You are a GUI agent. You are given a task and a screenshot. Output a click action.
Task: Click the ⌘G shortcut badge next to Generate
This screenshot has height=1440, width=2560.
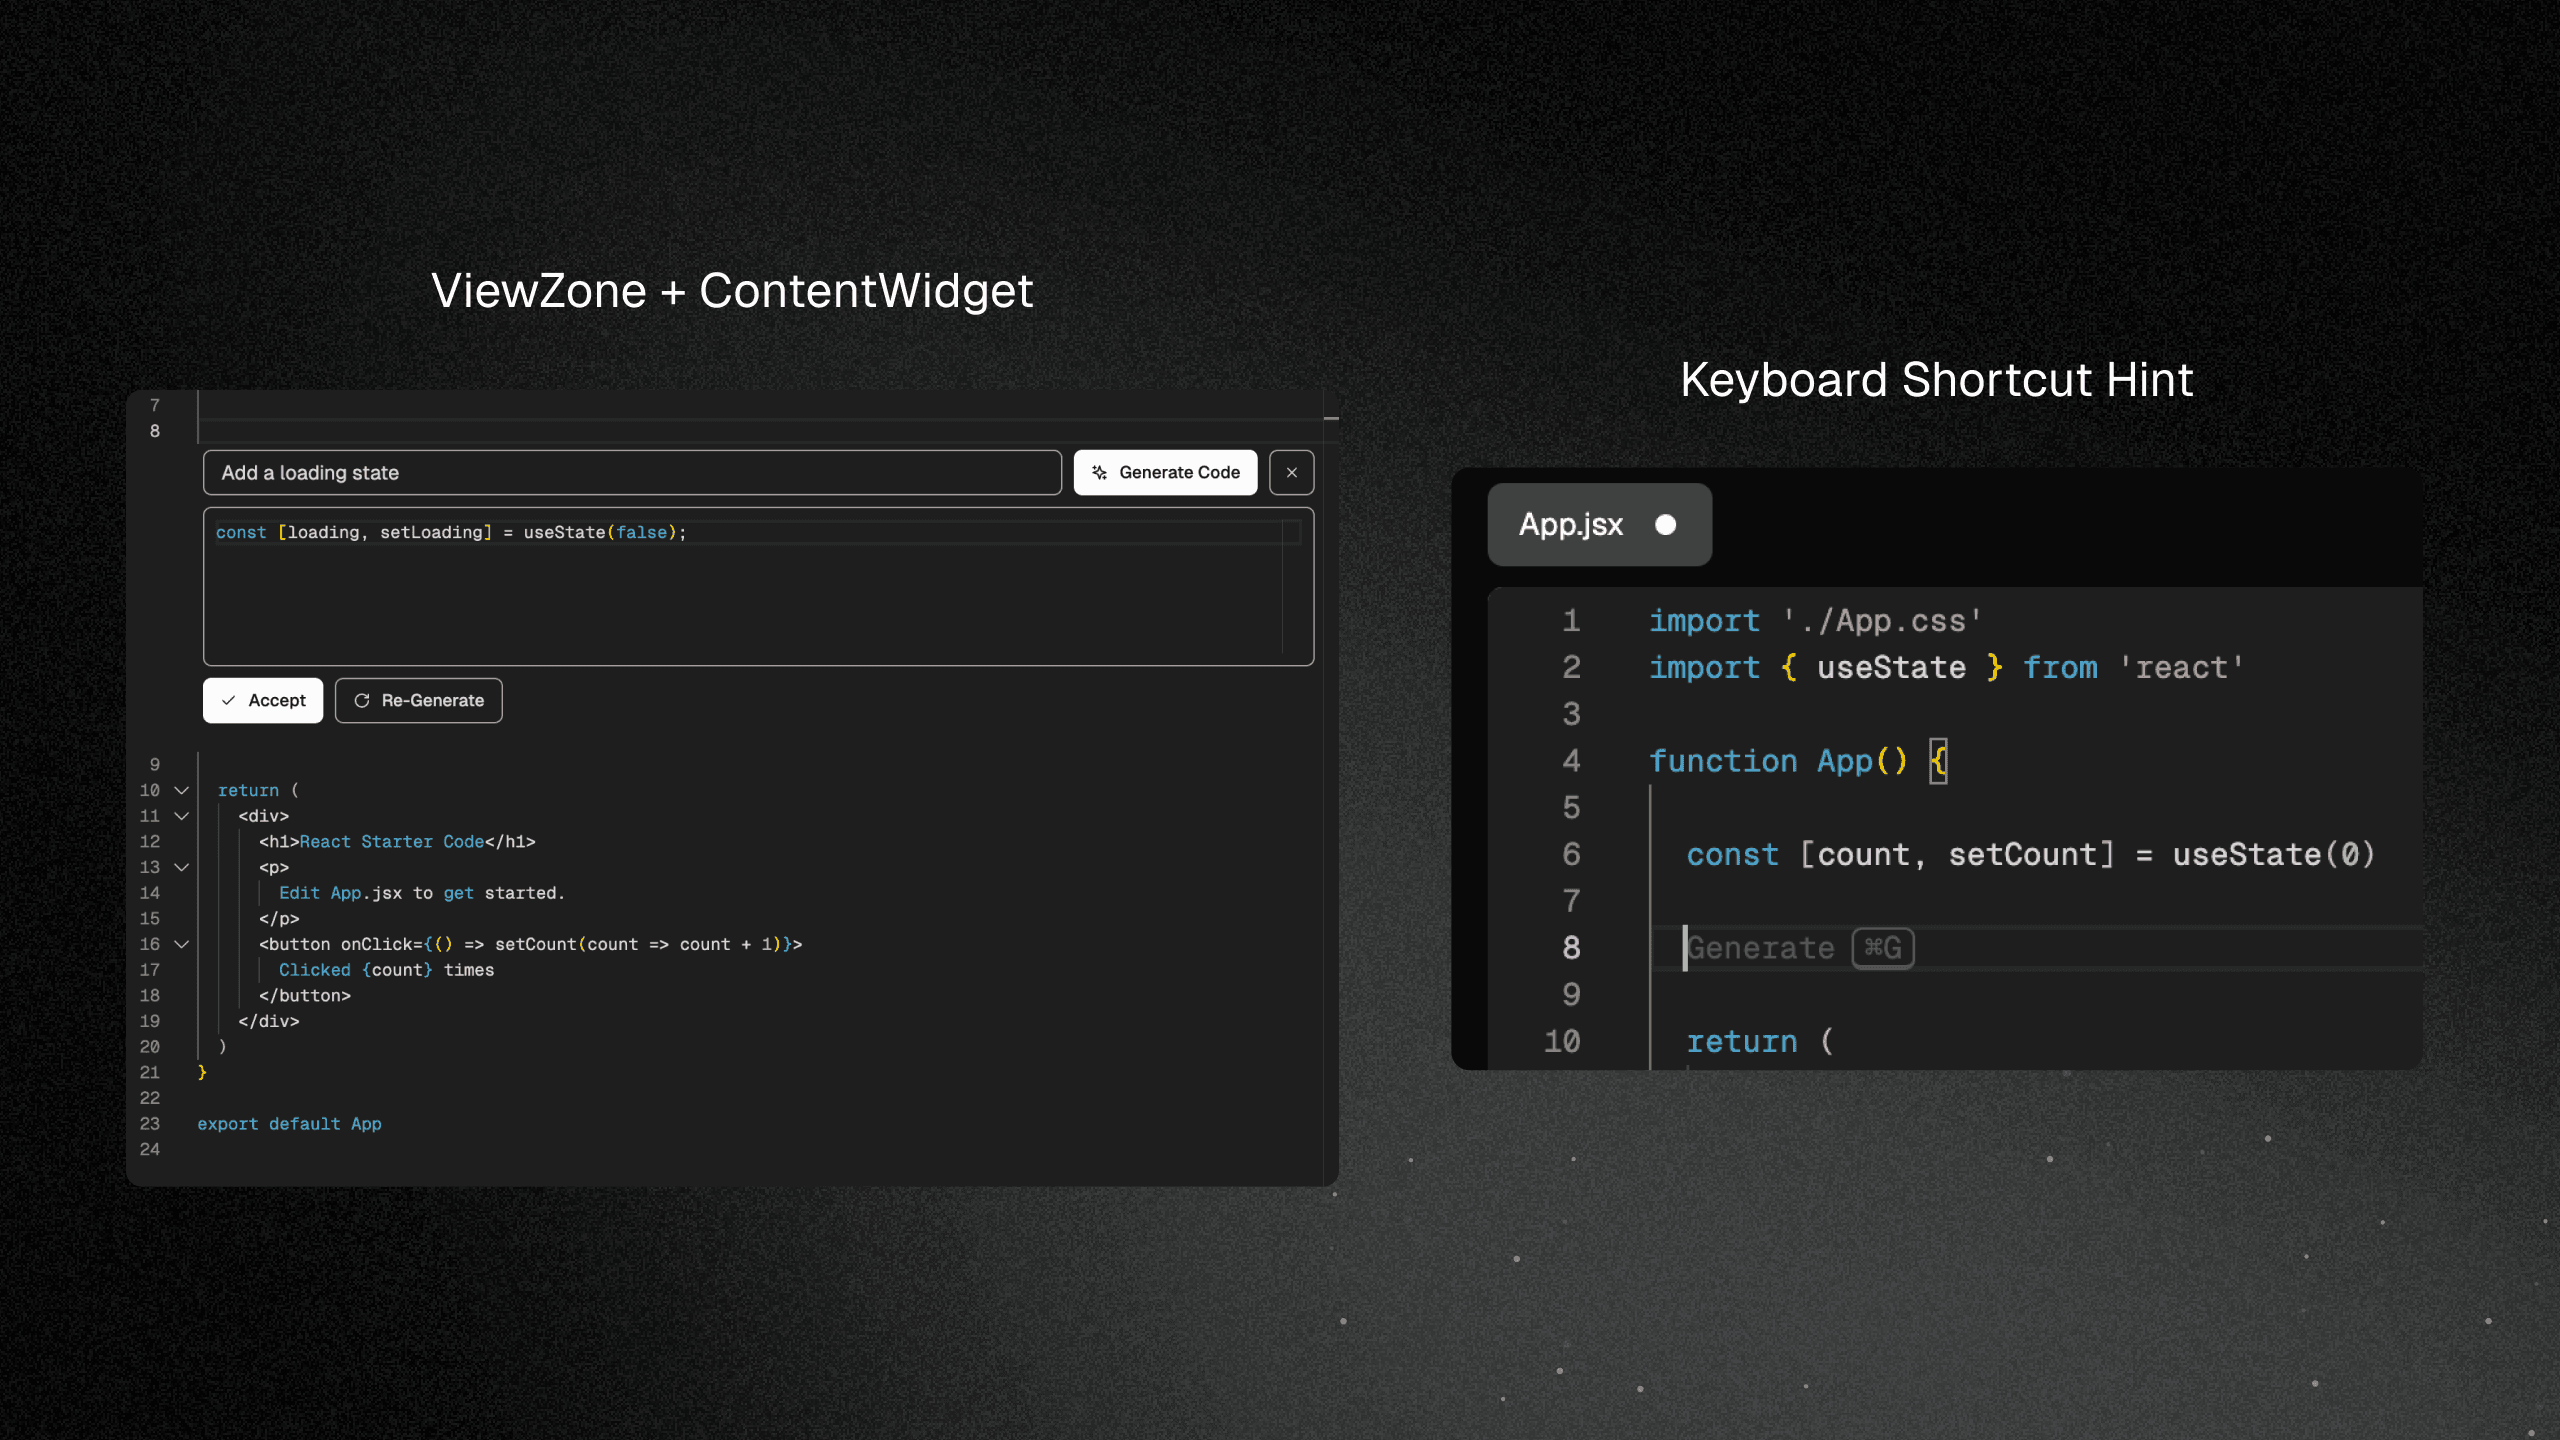point(1884,947)
